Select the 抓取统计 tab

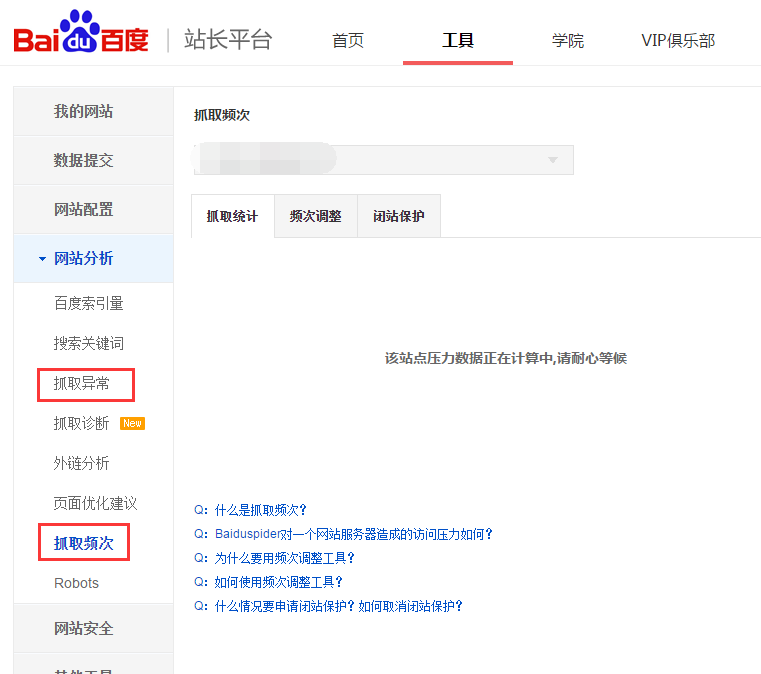232,216
